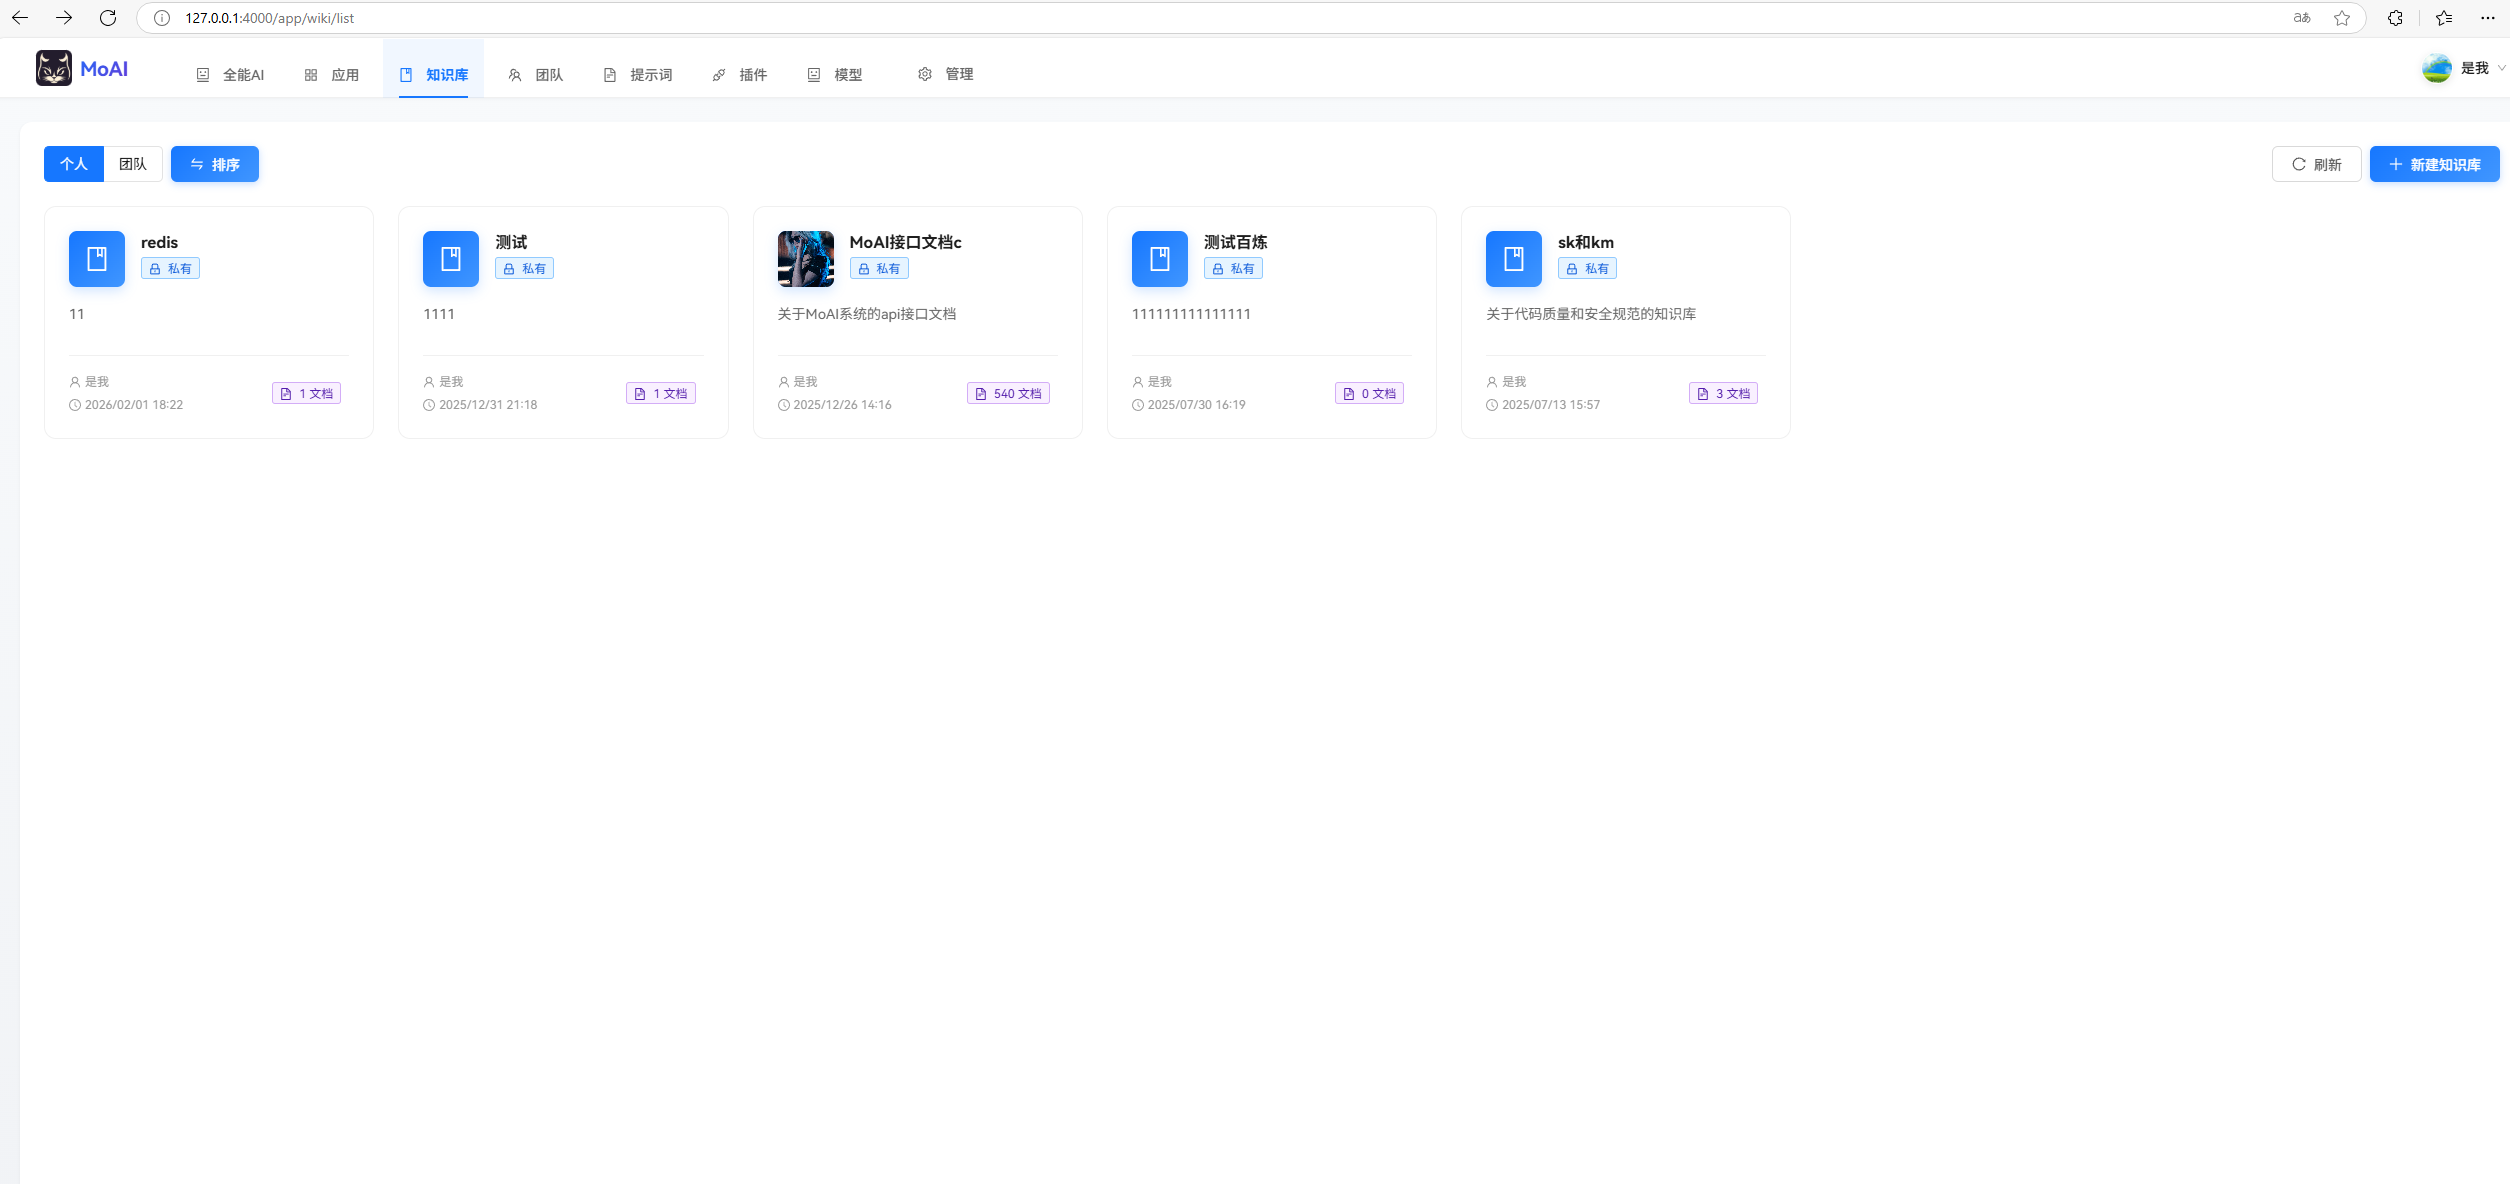
Task: Click the browser favorites star icon
Action: pos(2342,18)
